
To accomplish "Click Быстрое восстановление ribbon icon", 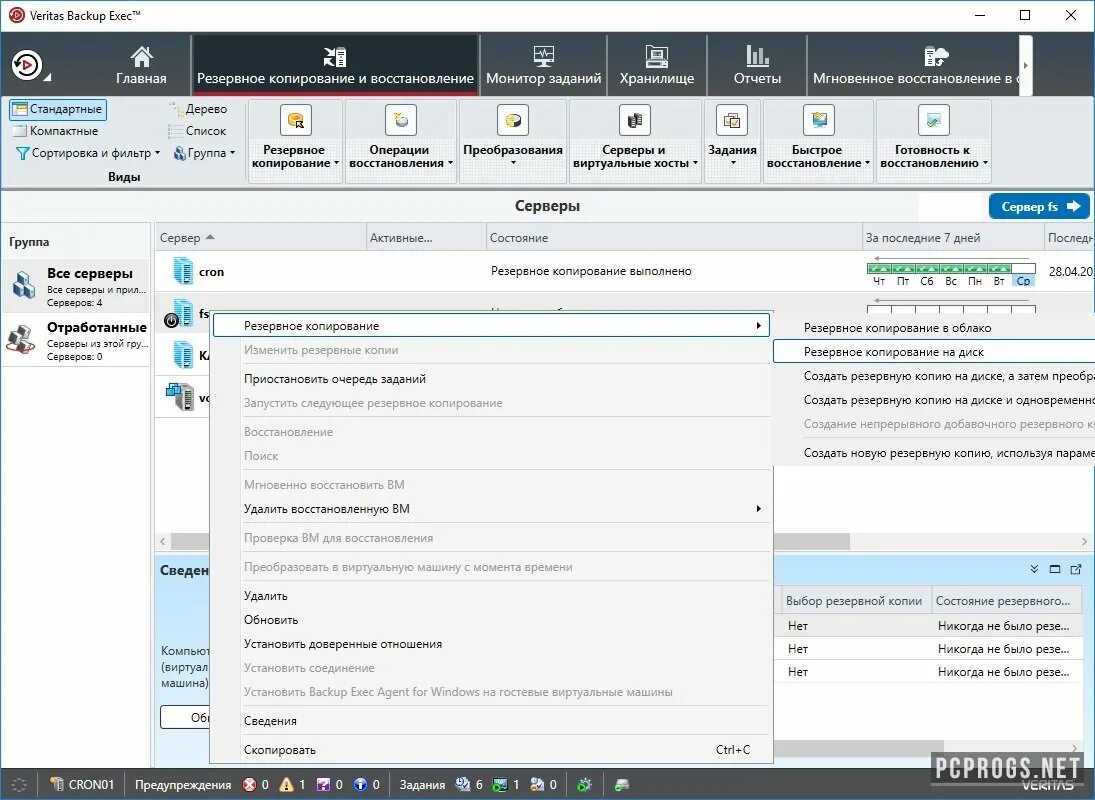I will click(819, 120).
